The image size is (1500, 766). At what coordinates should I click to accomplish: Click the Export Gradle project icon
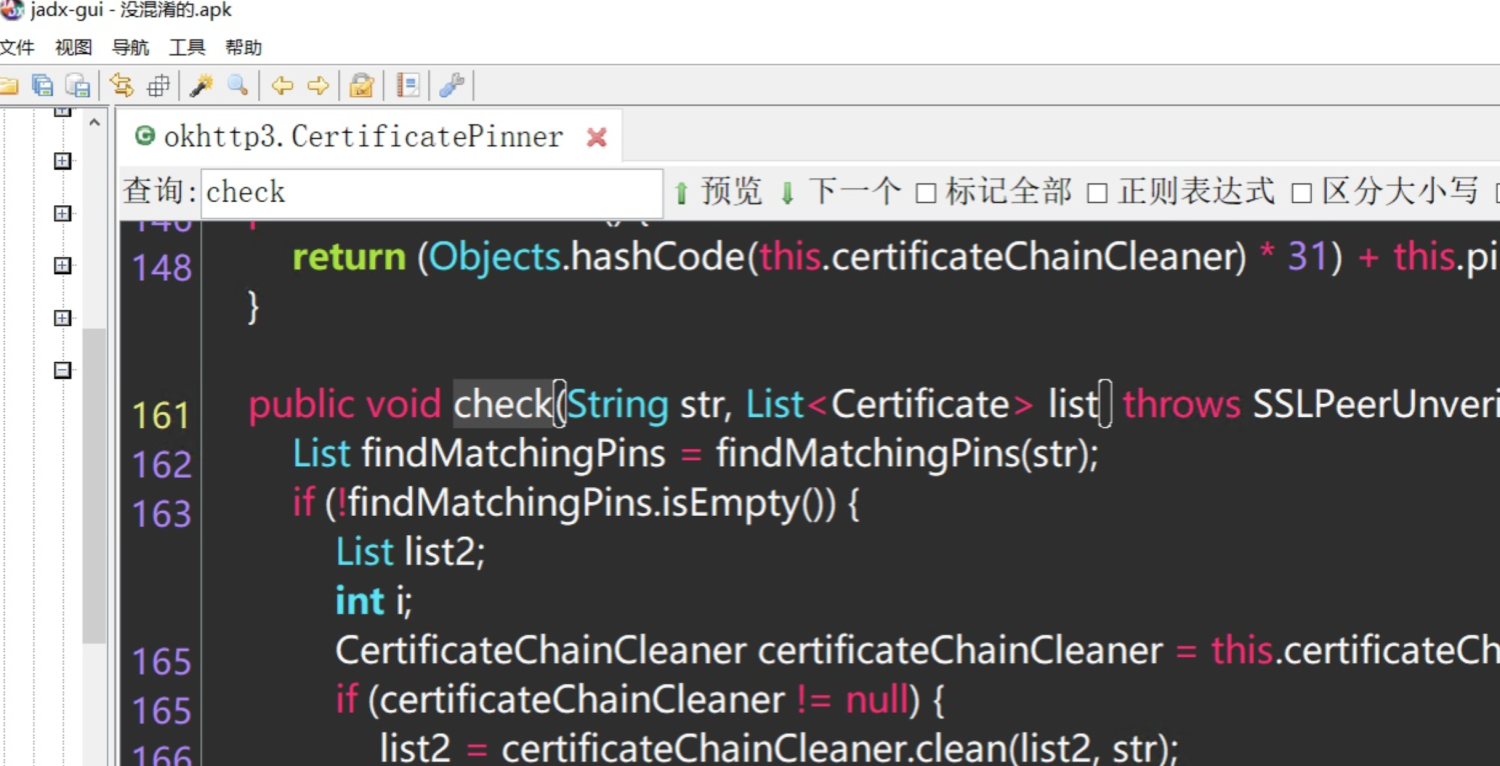tap(78, 86)
